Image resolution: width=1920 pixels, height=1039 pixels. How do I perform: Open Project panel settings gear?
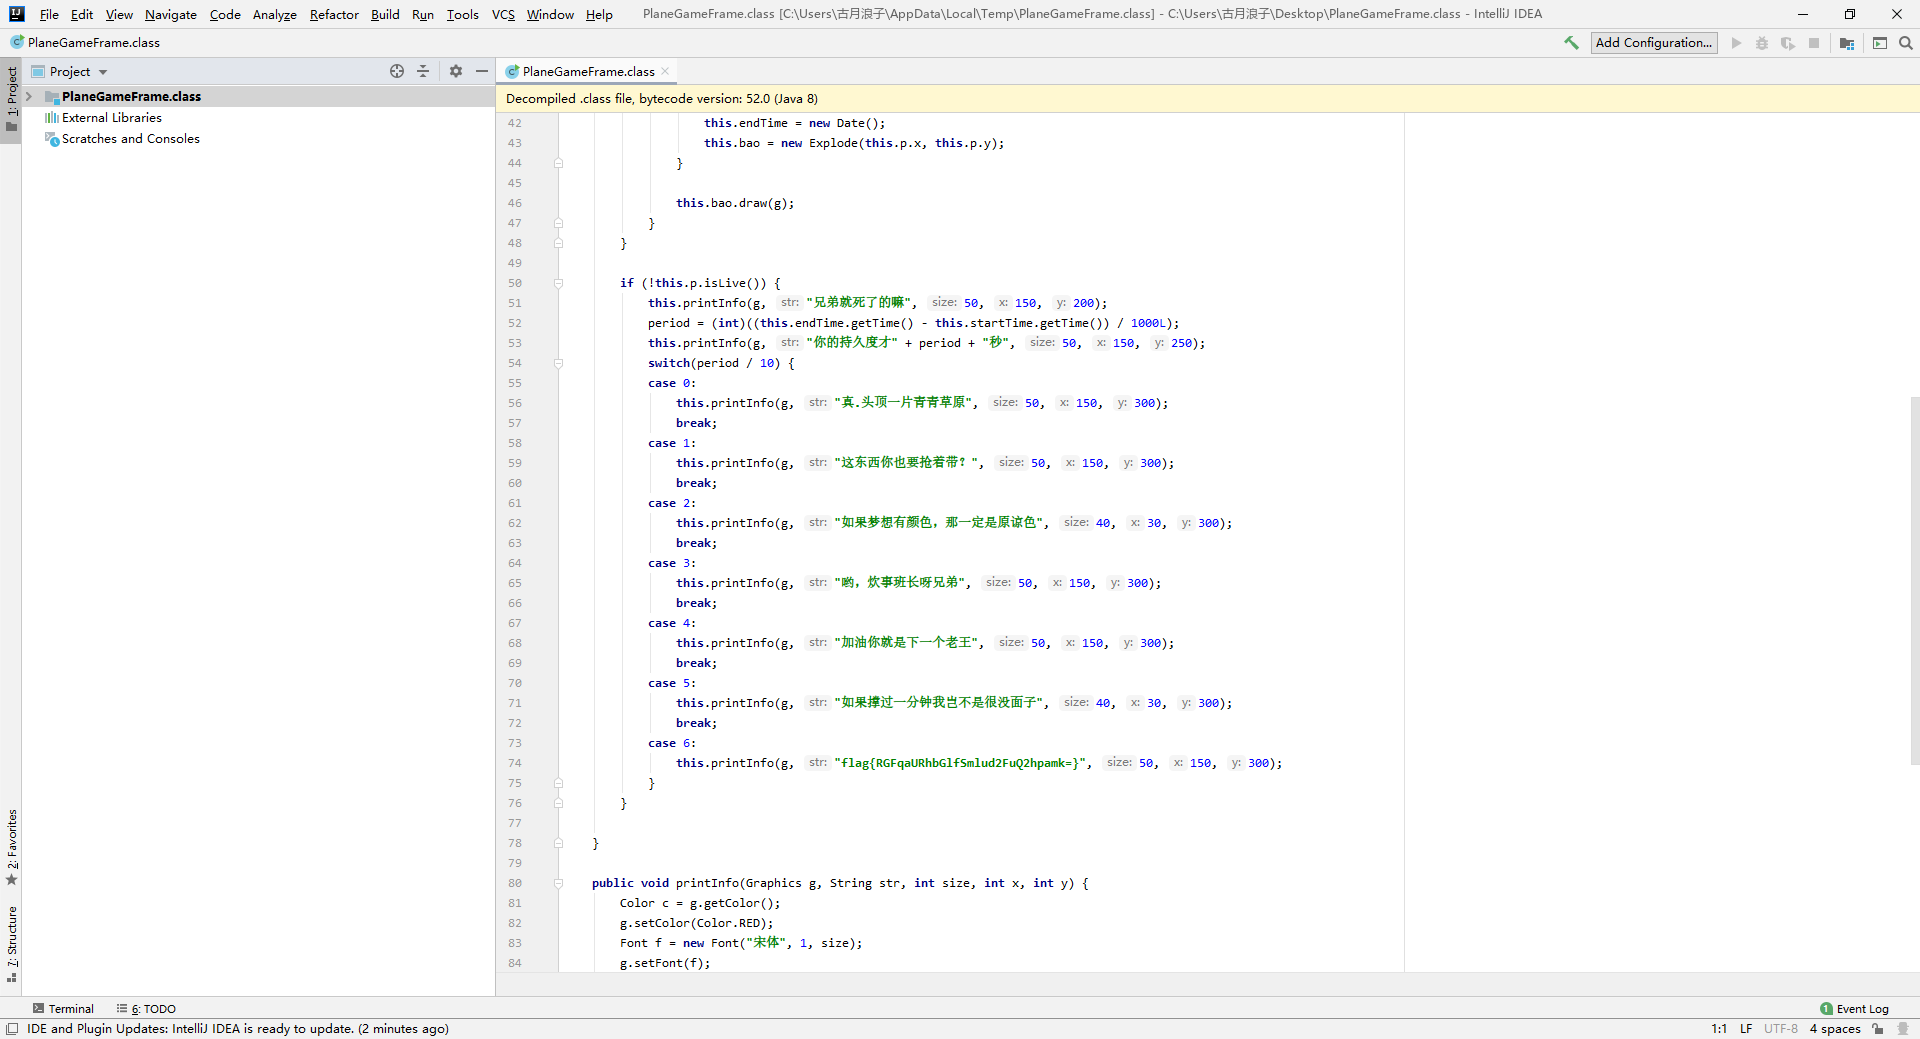tap(456, 71)
